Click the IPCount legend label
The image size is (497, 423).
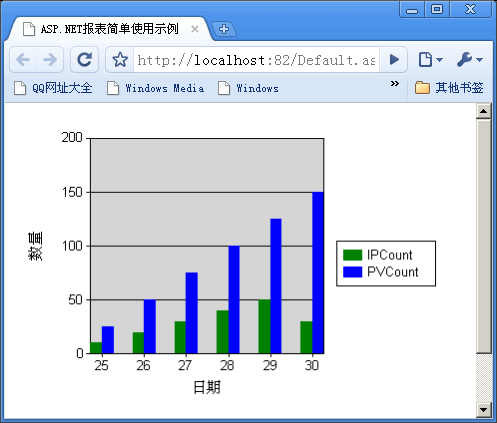click(x=390, y=255)
